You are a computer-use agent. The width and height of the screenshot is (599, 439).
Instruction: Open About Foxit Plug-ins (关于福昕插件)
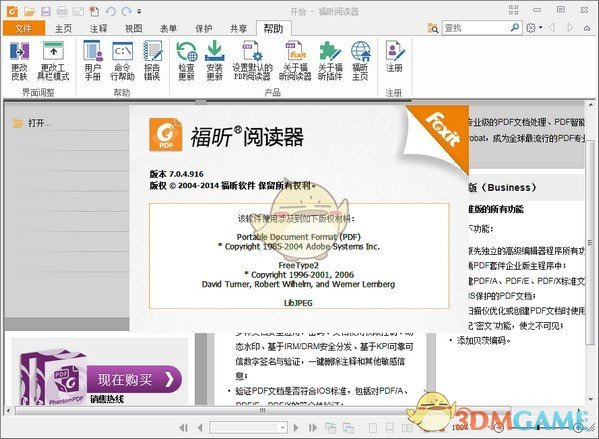(330, 61)
